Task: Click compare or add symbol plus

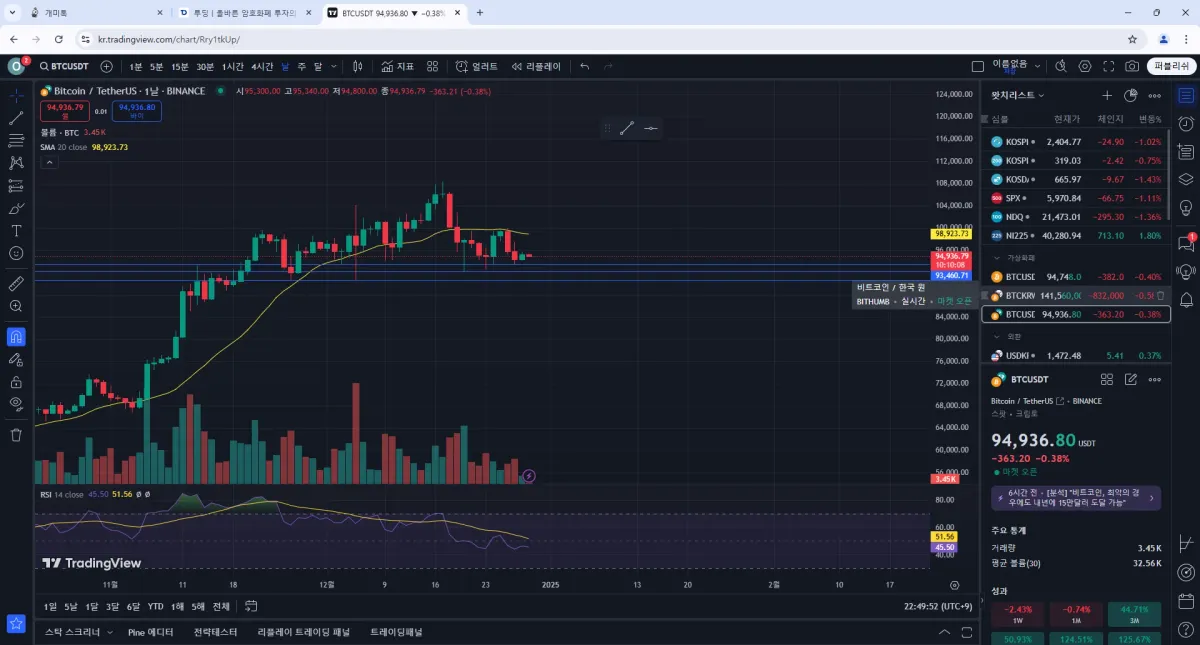Action: tap(107, 66)
